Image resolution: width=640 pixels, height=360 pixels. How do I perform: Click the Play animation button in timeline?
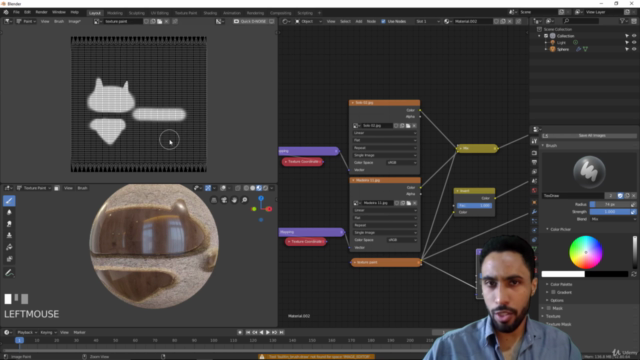coord(268,333)
